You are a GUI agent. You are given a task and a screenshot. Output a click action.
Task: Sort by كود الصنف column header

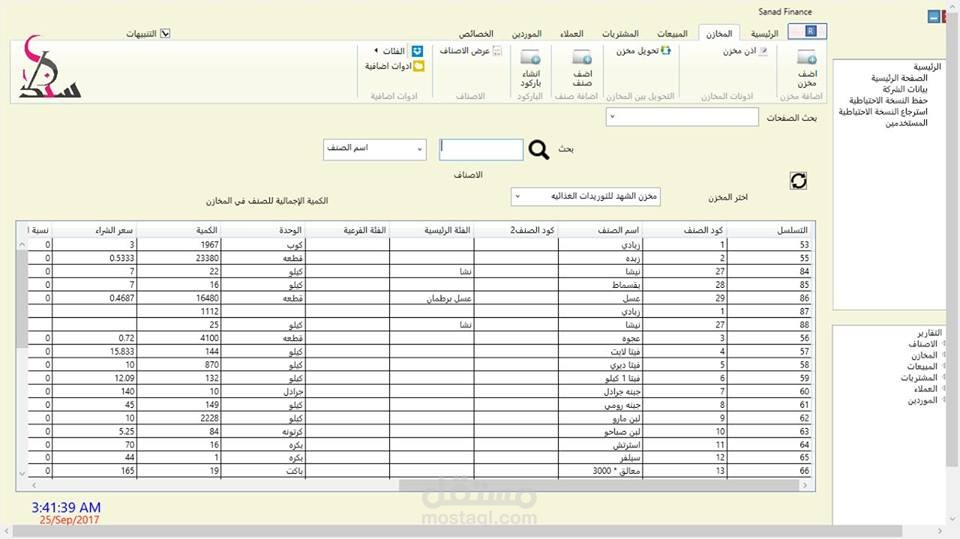tap(684, 230)
